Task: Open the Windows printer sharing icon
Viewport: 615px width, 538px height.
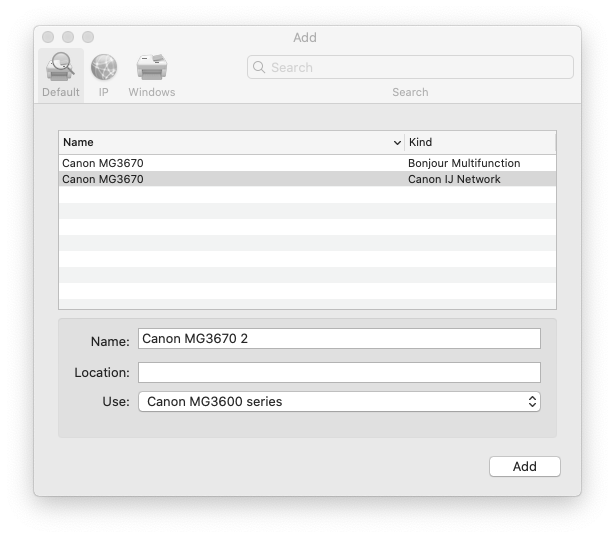Action: pos(151,68)
